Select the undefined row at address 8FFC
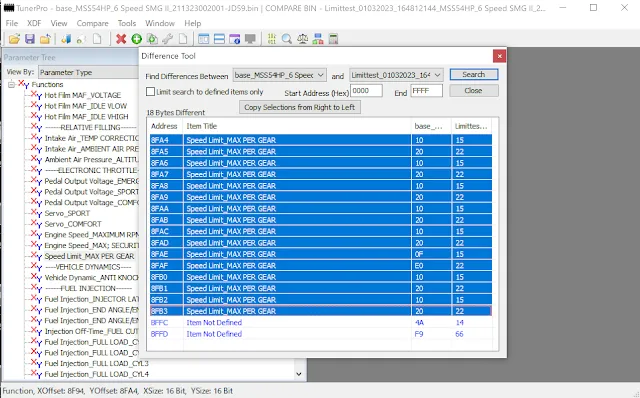Screen dimensions: 640x398 (x=320, y=322)
